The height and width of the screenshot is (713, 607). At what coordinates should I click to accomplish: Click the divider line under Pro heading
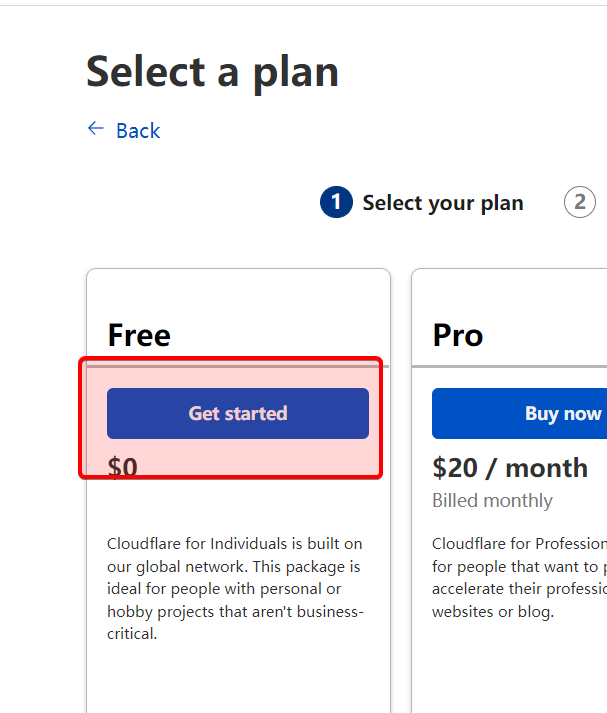(x=509, y=367)
